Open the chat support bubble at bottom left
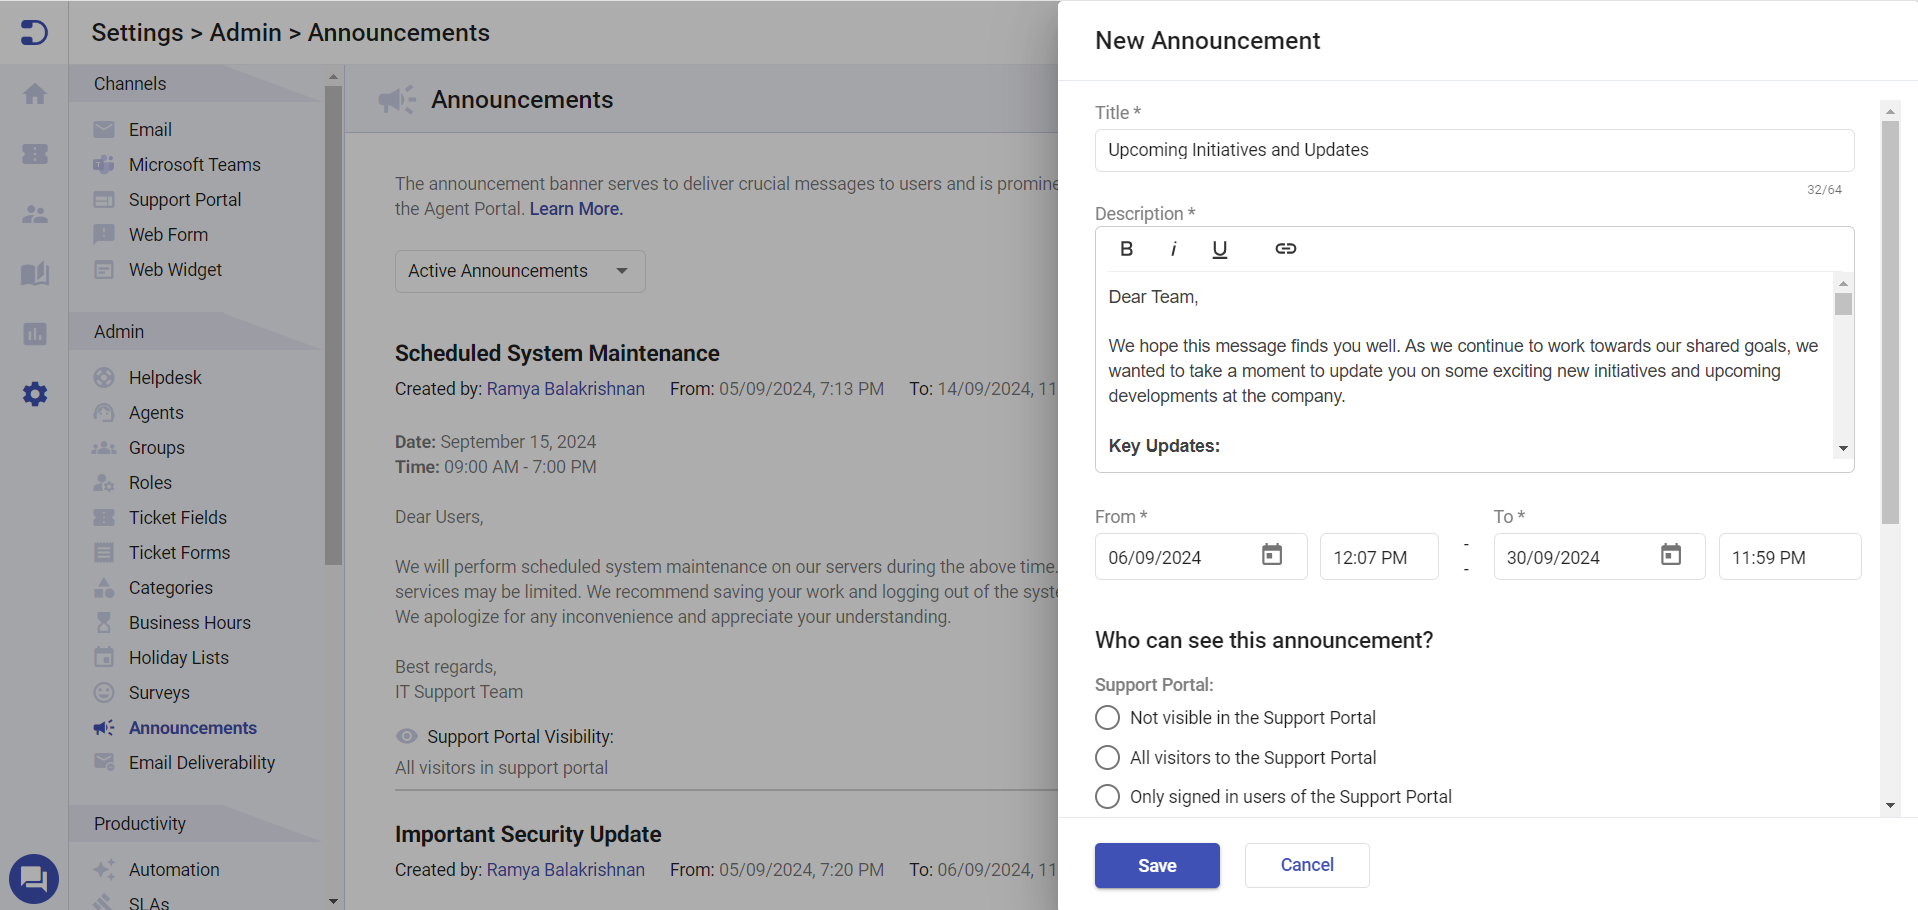The image size is (1918, 910). 35,878
